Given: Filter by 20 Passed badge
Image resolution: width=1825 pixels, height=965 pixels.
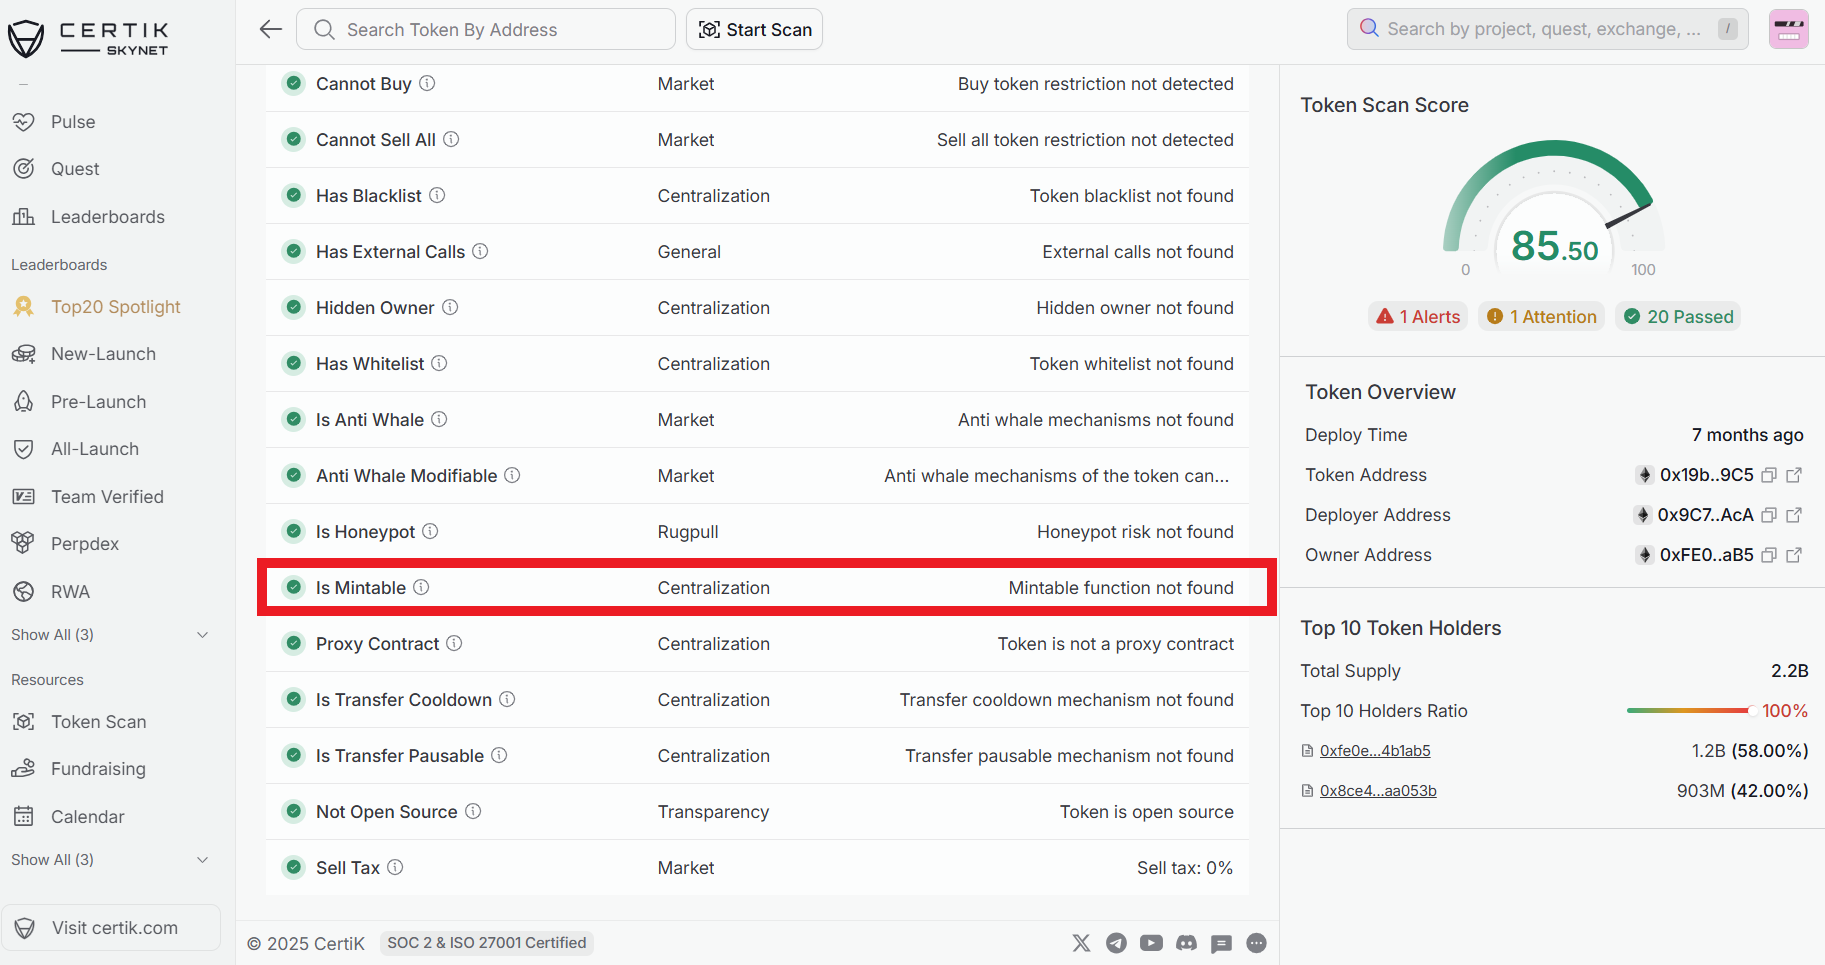Looking at the screenshot, I should [1678, 317].
